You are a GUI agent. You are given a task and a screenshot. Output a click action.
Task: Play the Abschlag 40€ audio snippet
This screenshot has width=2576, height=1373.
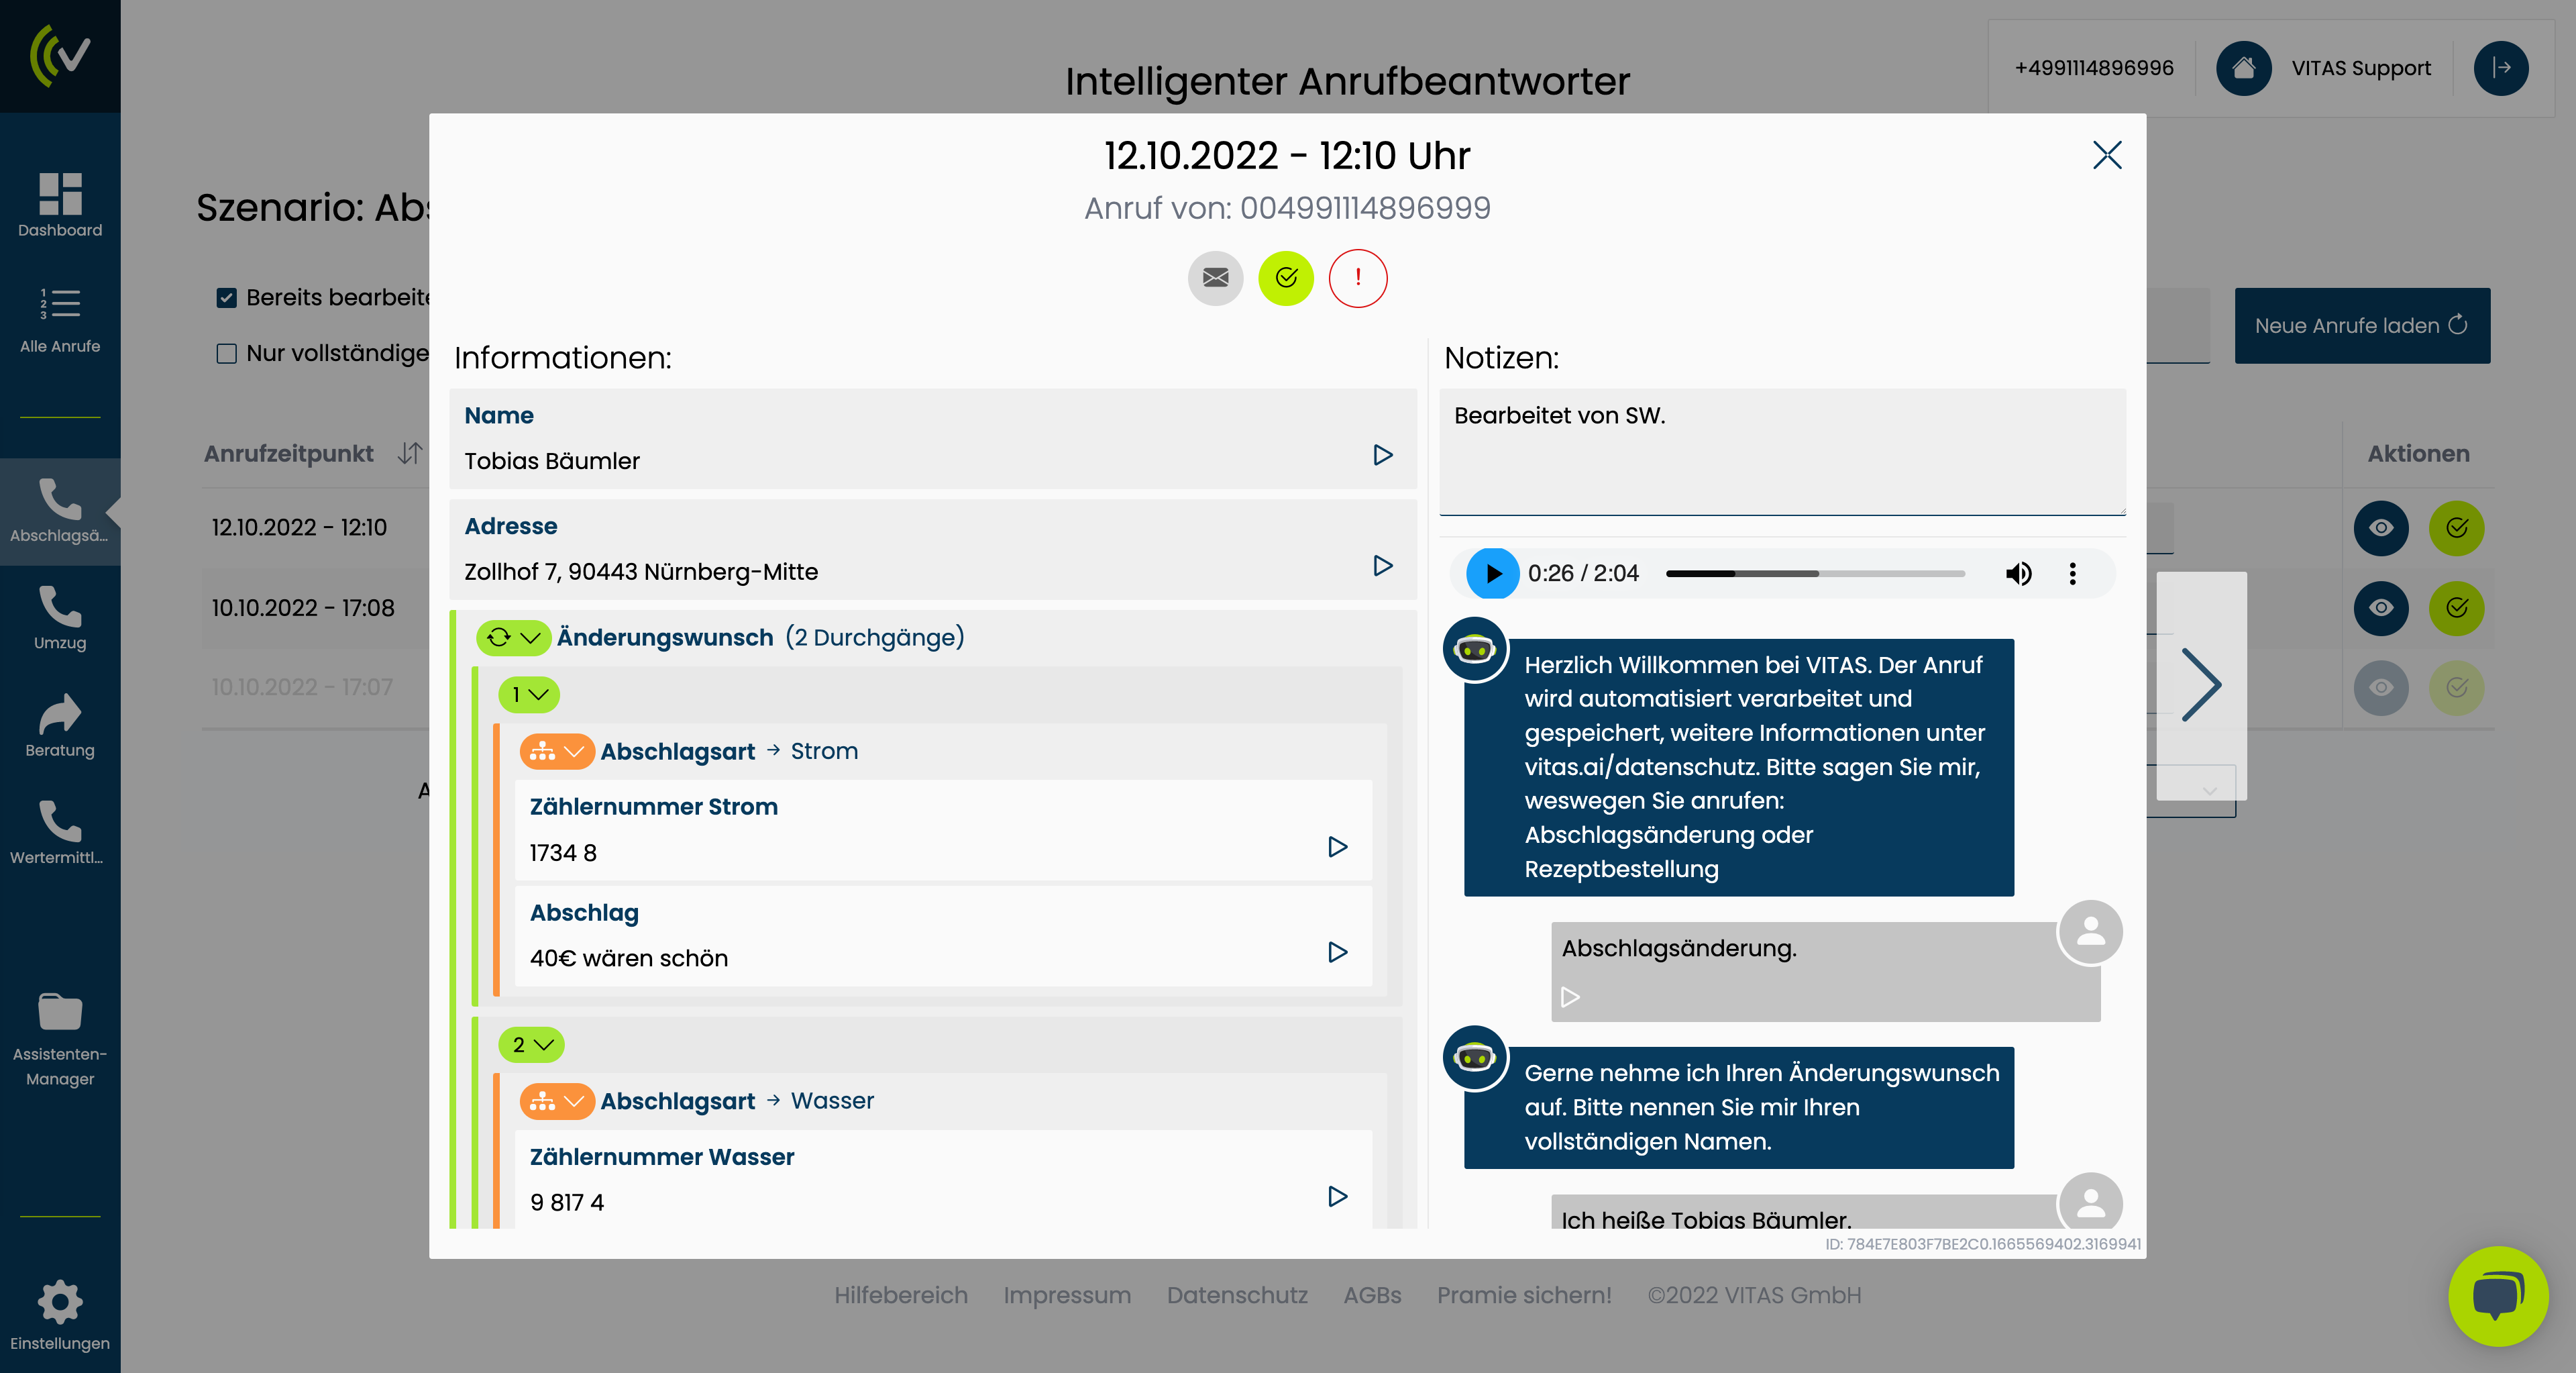(1337, 952)
